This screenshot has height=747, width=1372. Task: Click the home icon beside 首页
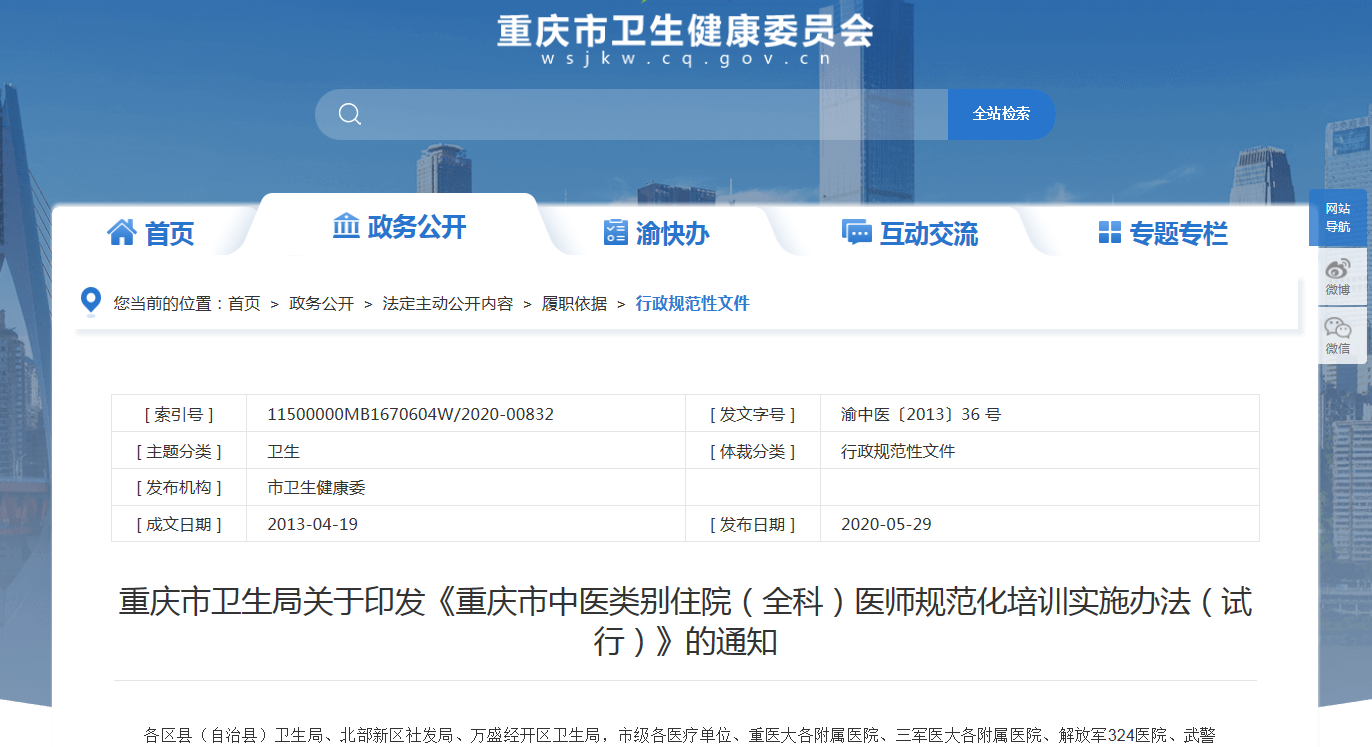tap(121, 230)
